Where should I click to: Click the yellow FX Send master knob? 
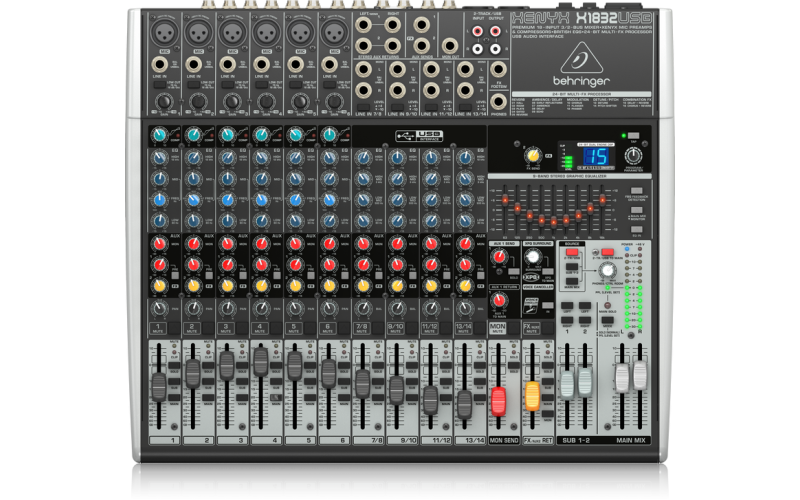[533, 155]
